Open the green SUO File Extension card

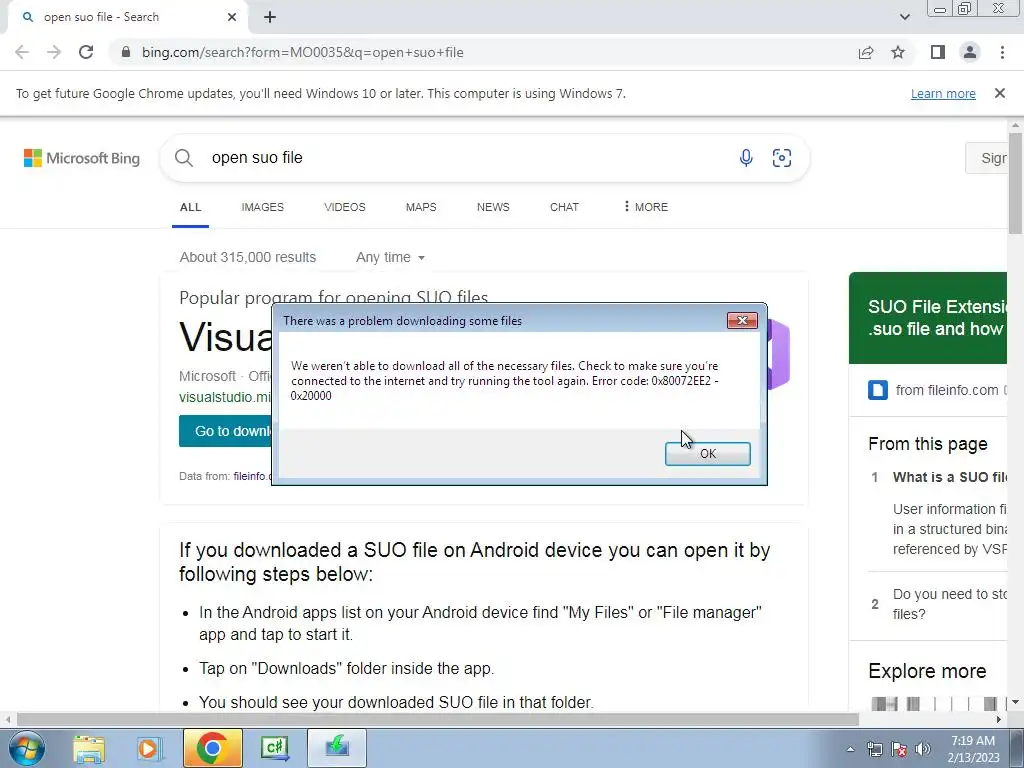927,318
